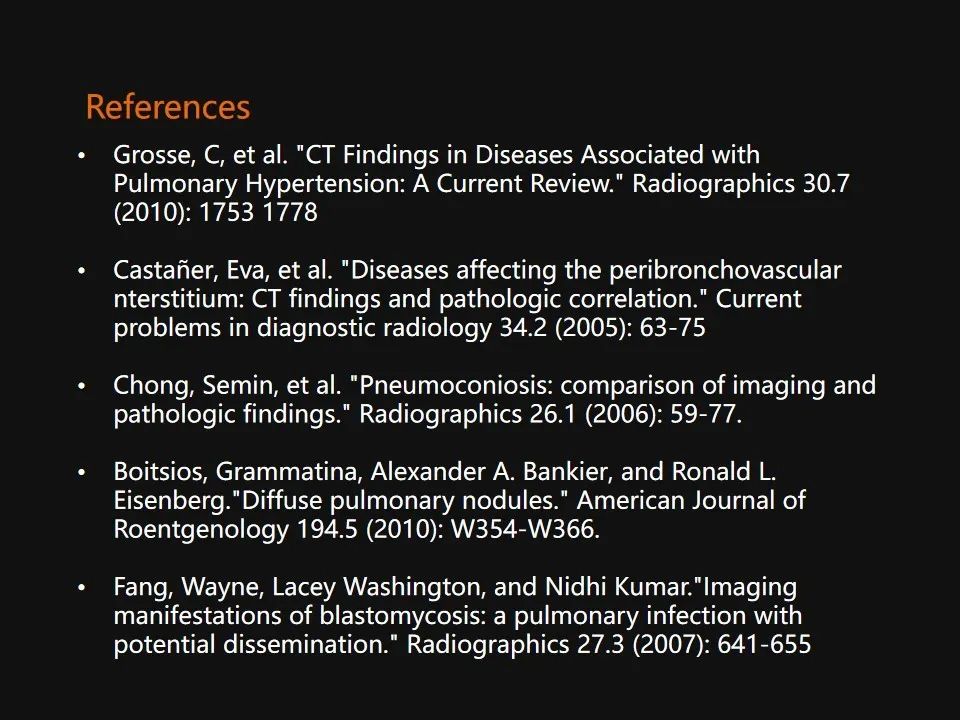The image size is (960, 720).
Task: Click the bullet before Boitsios reference
Action: coord(82,472)
